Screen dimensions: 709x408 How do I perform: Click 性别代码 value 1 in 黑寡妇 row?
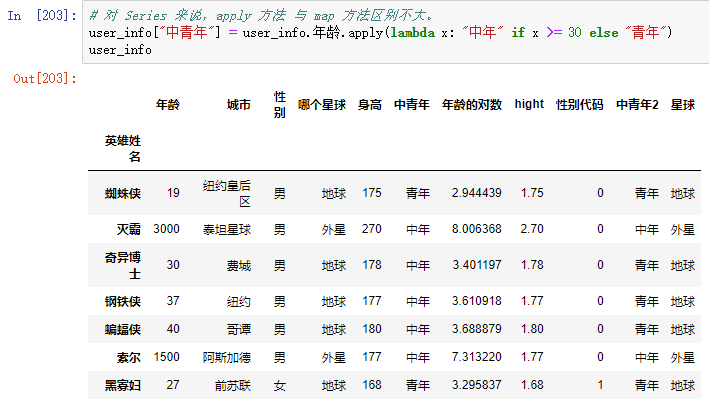(600, 385)
